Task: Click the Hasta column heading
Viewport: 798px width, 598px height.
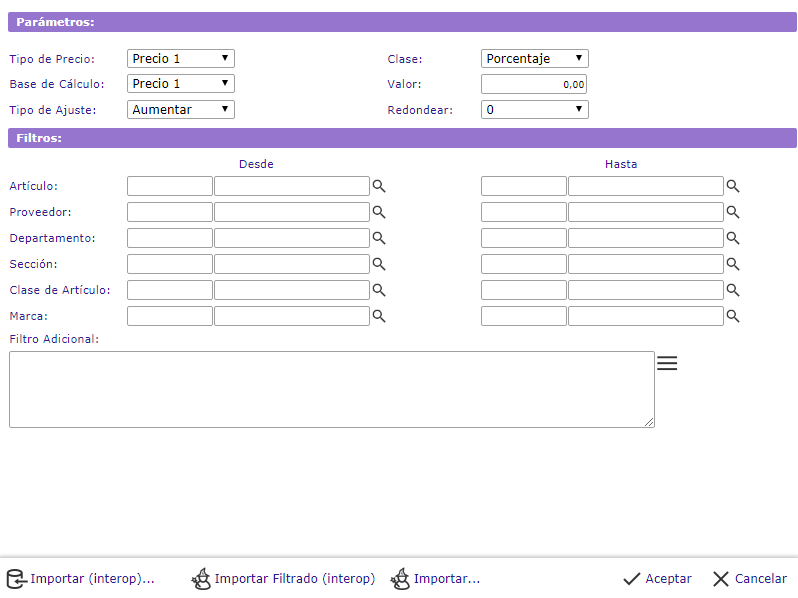Action: [621, 164]
